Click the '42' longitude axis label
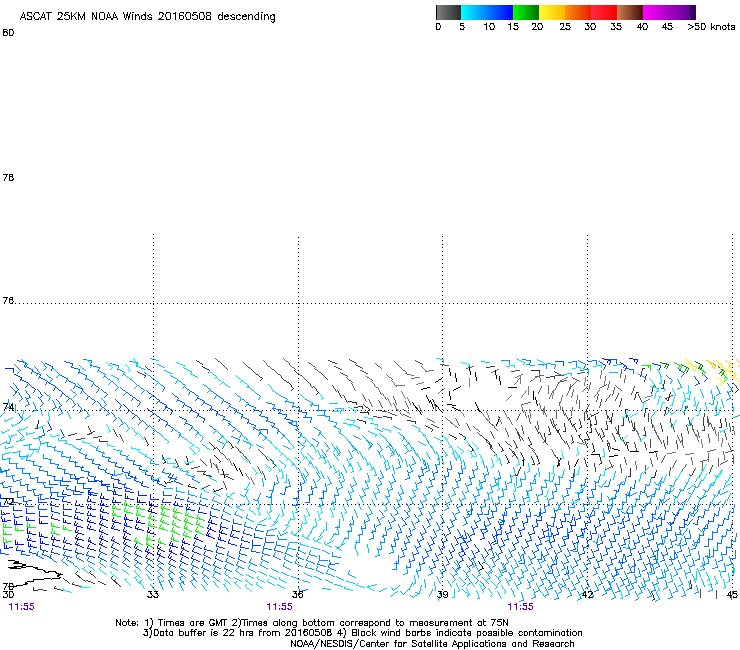 (x=587, y=595)
